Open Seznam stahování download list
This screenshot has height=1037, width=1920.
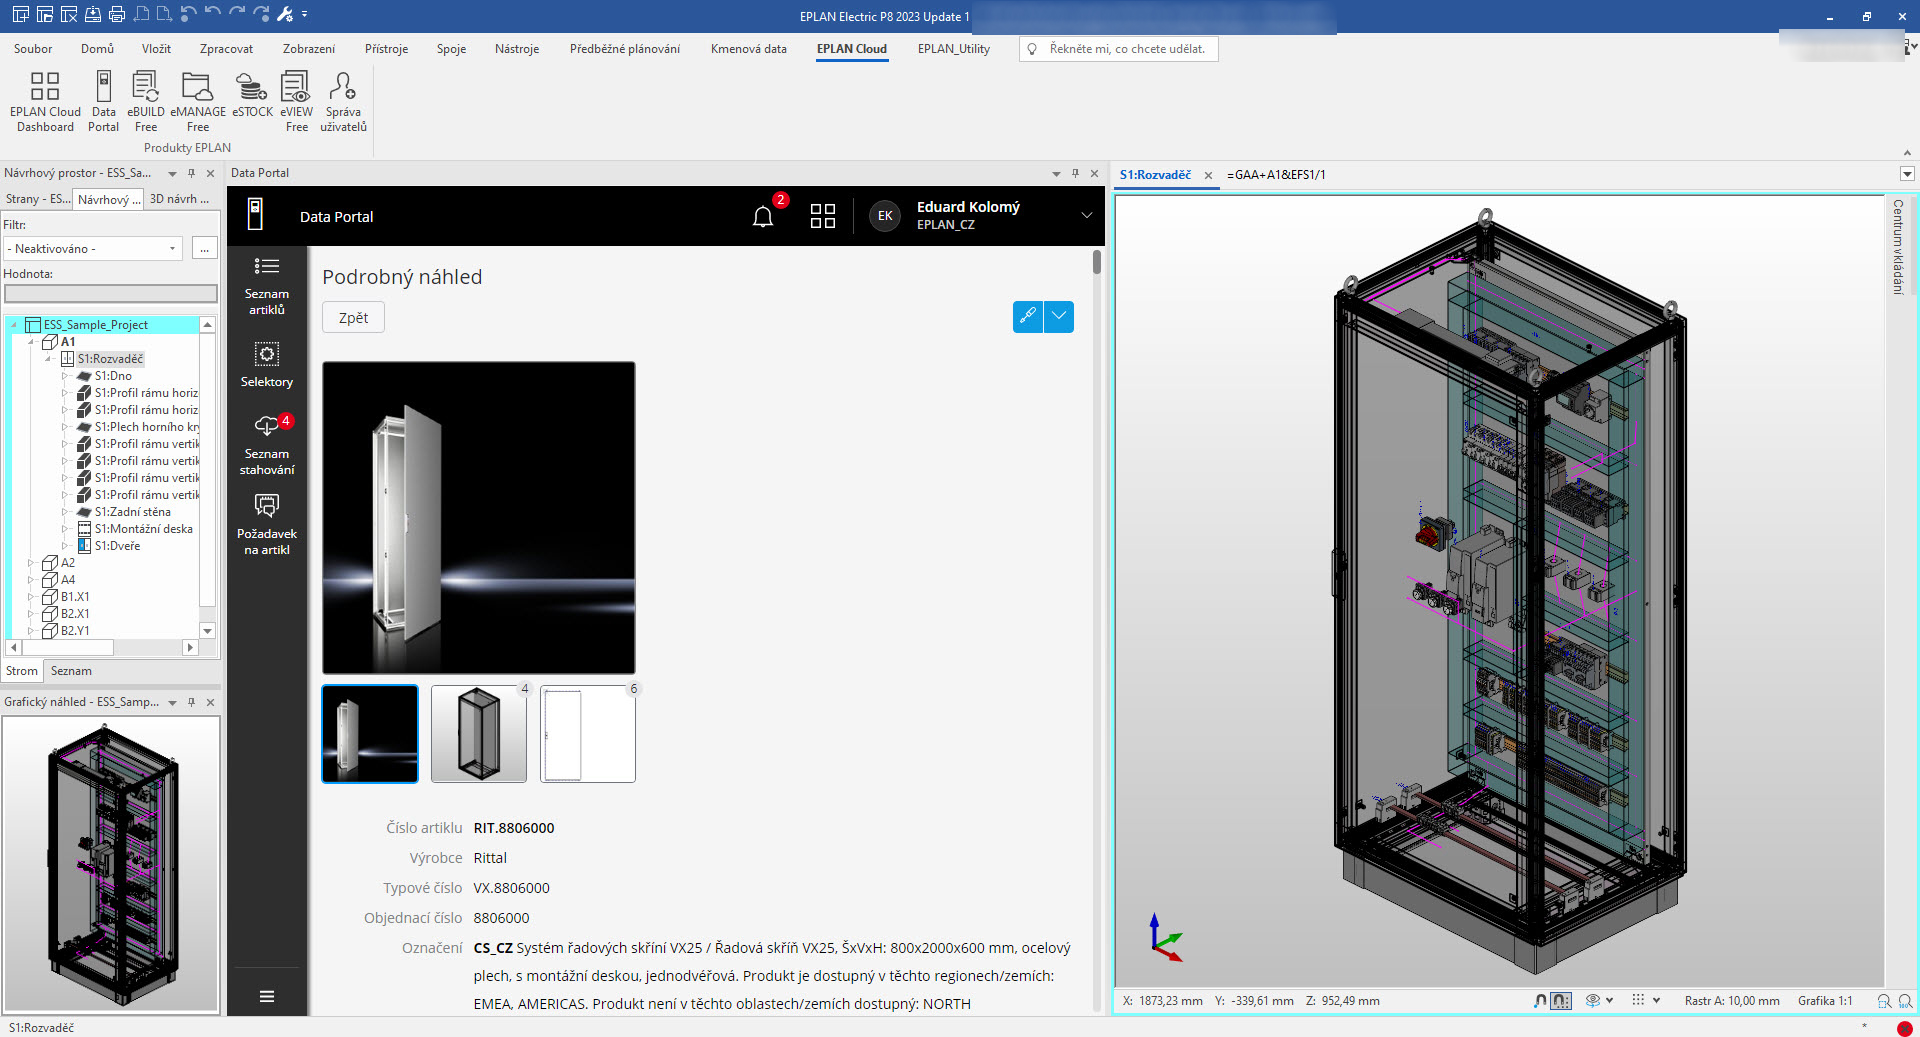tap(267, 445)
